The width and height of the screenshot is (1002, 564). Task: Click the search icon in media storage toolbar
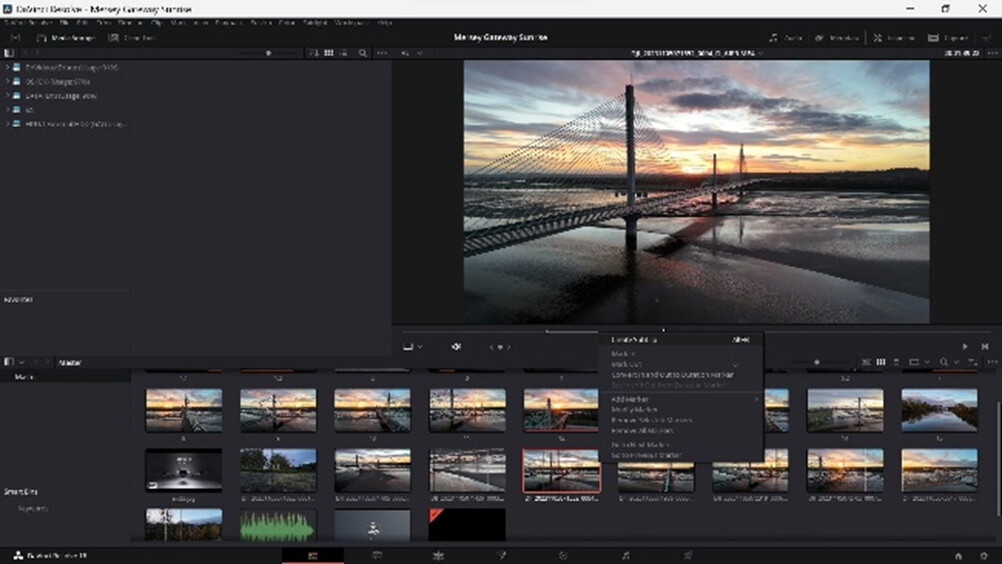tap(363, 53)
